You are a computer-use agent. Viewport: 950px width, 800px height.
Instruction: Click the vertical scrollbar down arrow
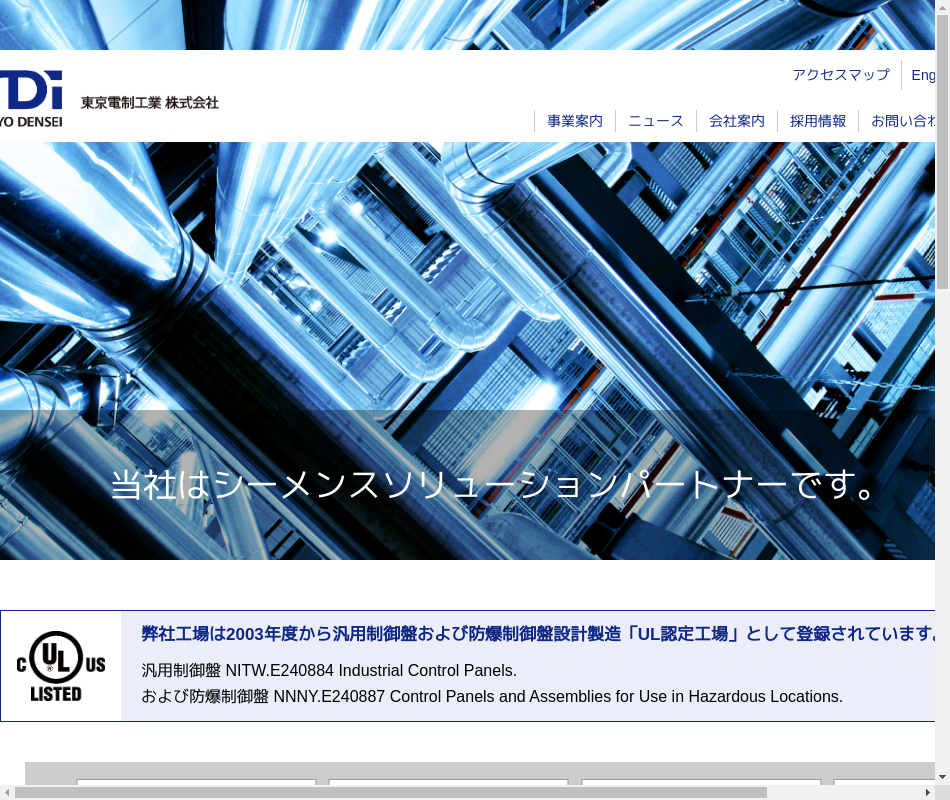click(x=942, y=777)
